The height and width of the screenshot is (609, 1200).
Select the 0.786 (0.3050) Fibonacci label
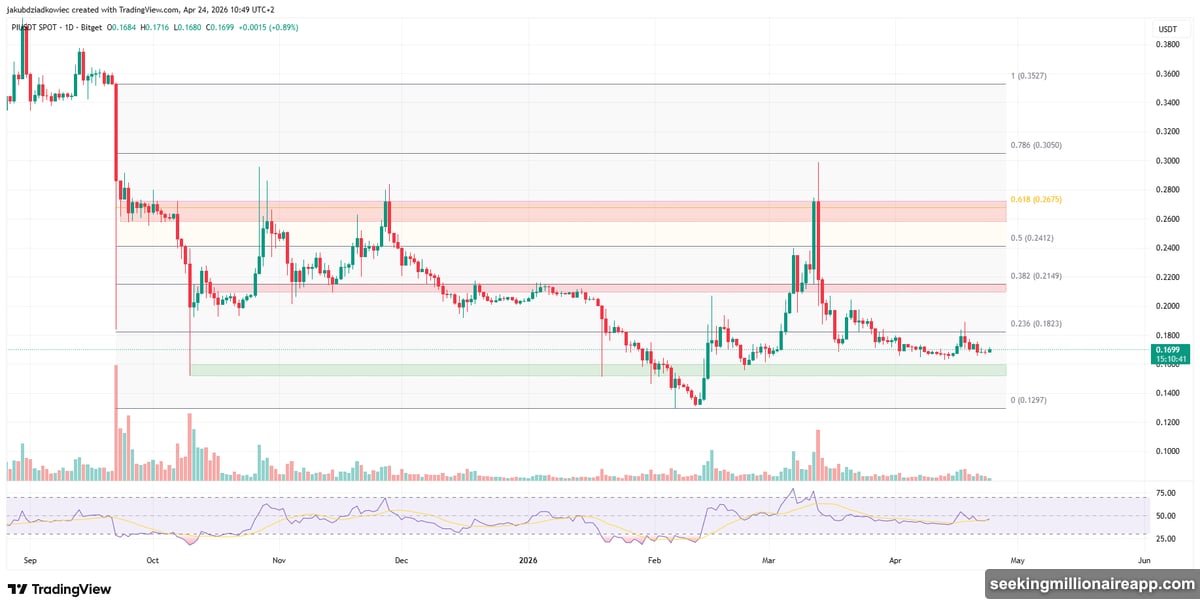click(x=1036, y=145)
